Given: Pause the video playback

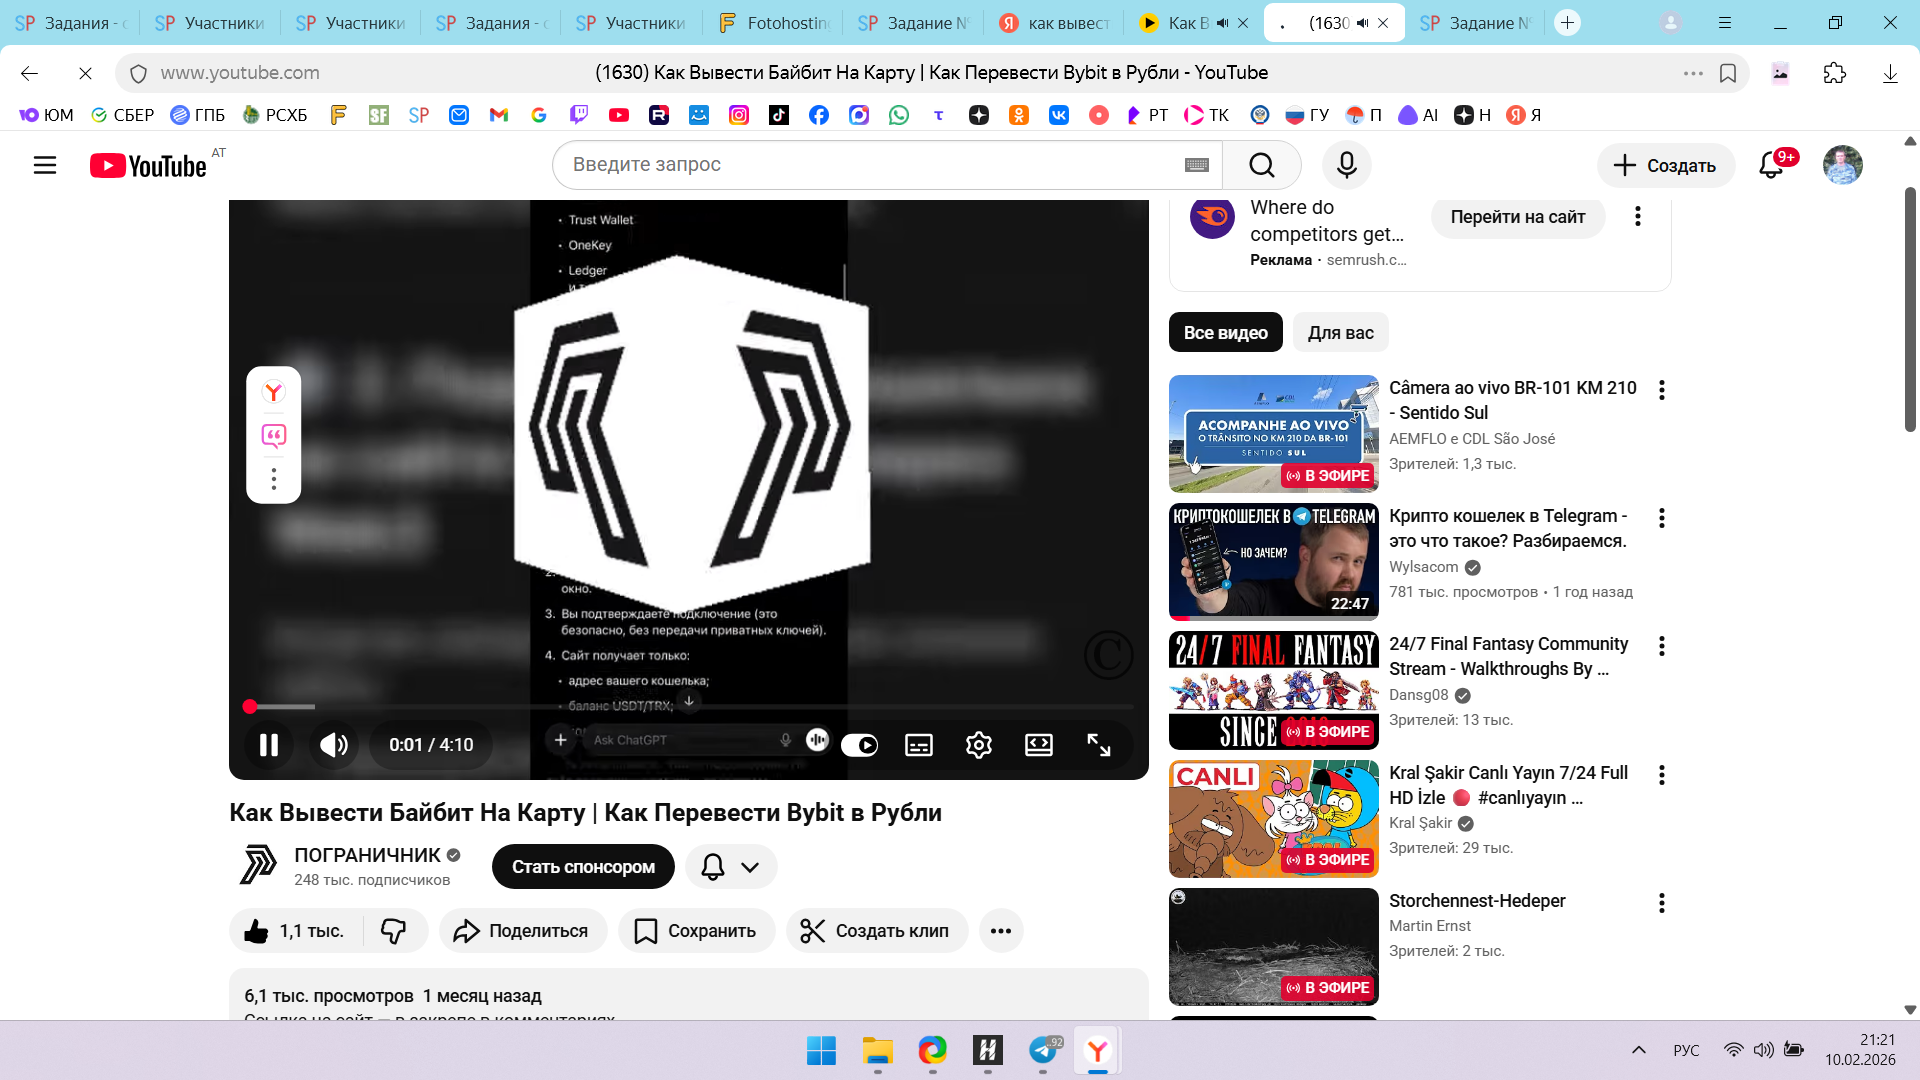Looking at the screenshot, I should [x=268, y=745].
